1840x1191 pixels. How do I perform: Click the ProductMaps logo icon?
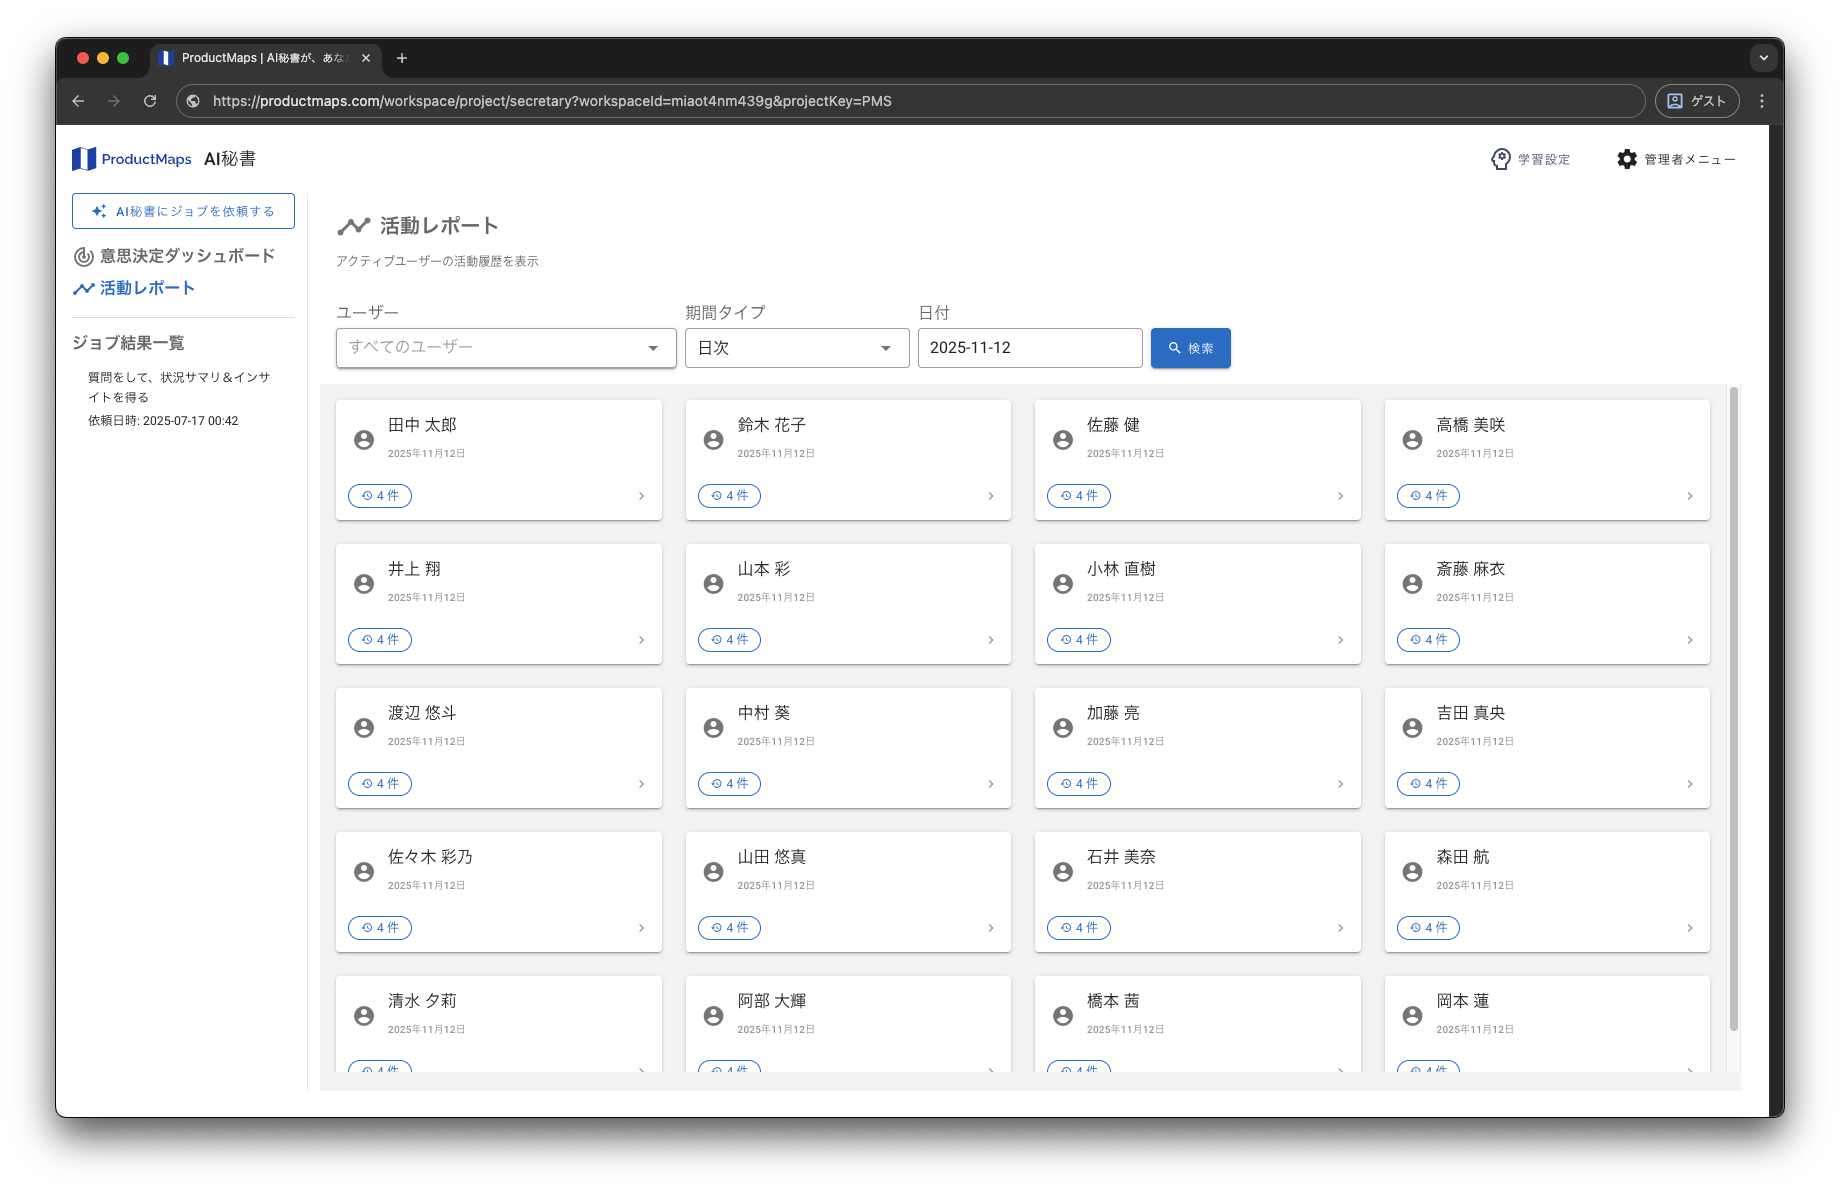(x=84, y=158)
